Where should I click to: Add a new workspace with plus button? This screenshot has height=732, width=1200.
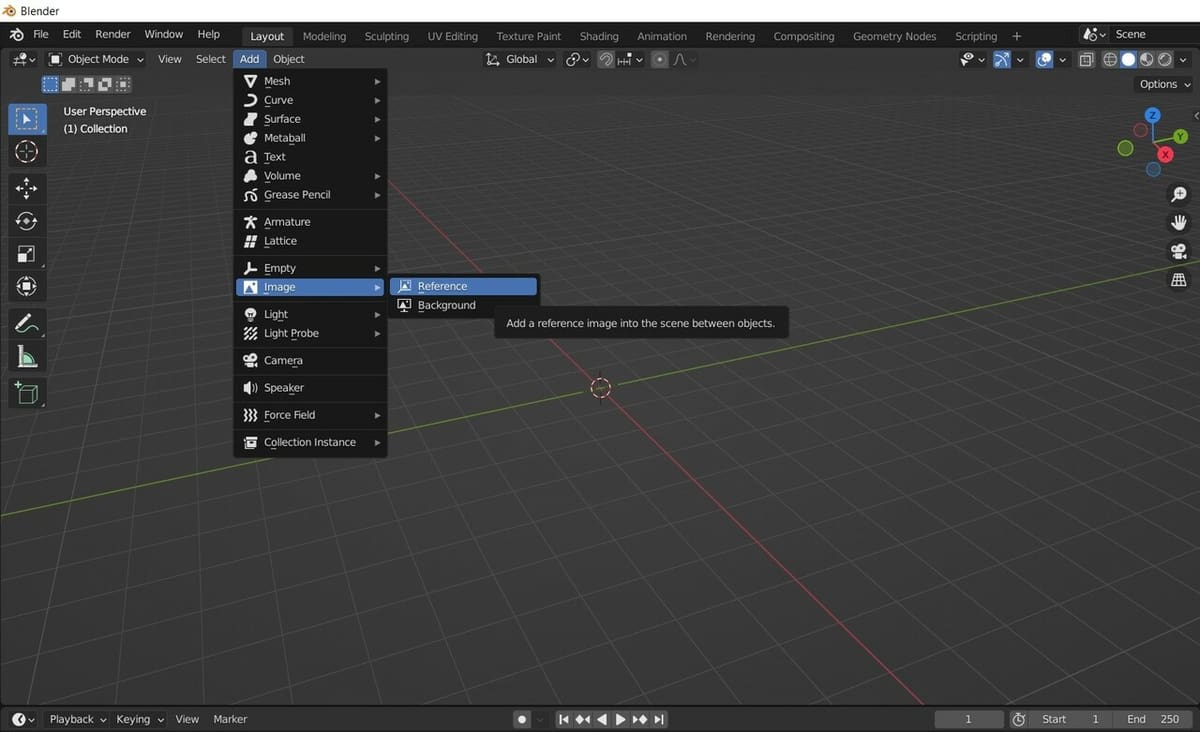tap(1017, 36)
